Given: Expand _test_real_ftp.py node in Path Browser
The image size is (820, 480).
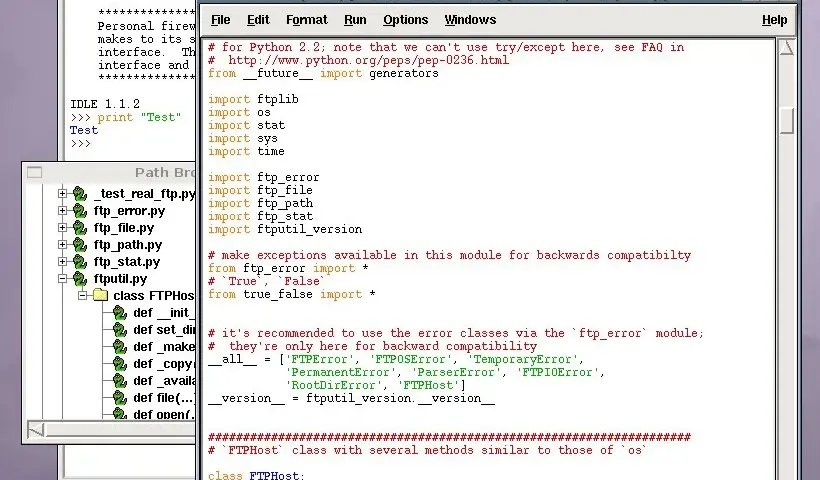Looking at the screenshot, I should pos(62,193).
